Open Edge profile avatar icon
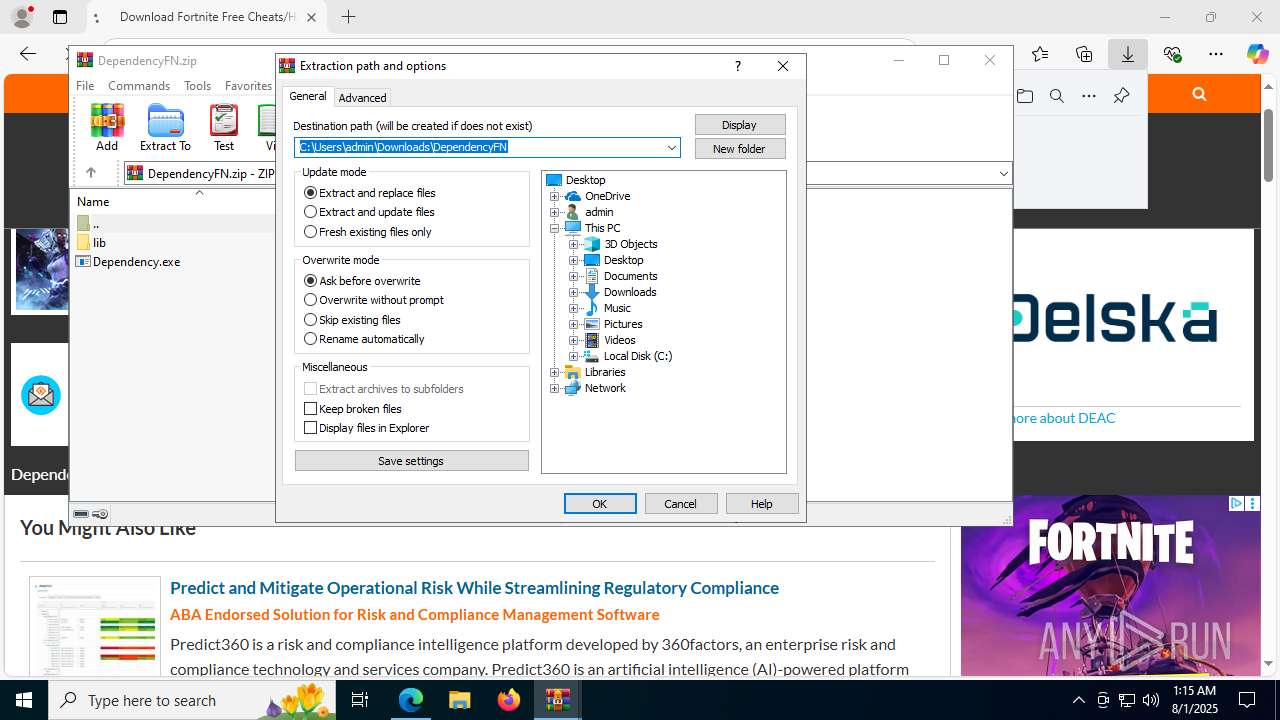This screenshot has height=720, width=1280. [21, 17]
